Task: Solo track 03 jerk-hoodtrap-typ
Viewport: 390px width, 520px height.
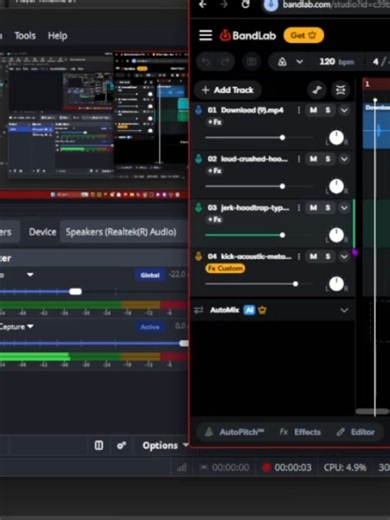Action: coord(328,208)
